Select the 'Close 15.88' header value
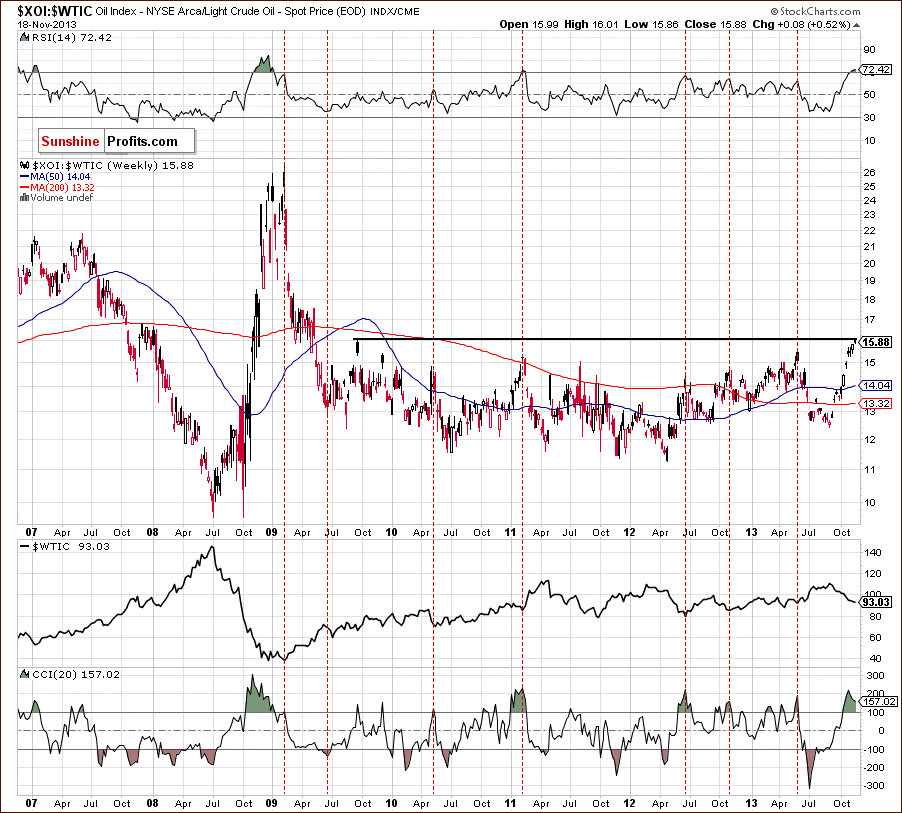This screenshot has width=902, height=813. click(x=715, y=25)
